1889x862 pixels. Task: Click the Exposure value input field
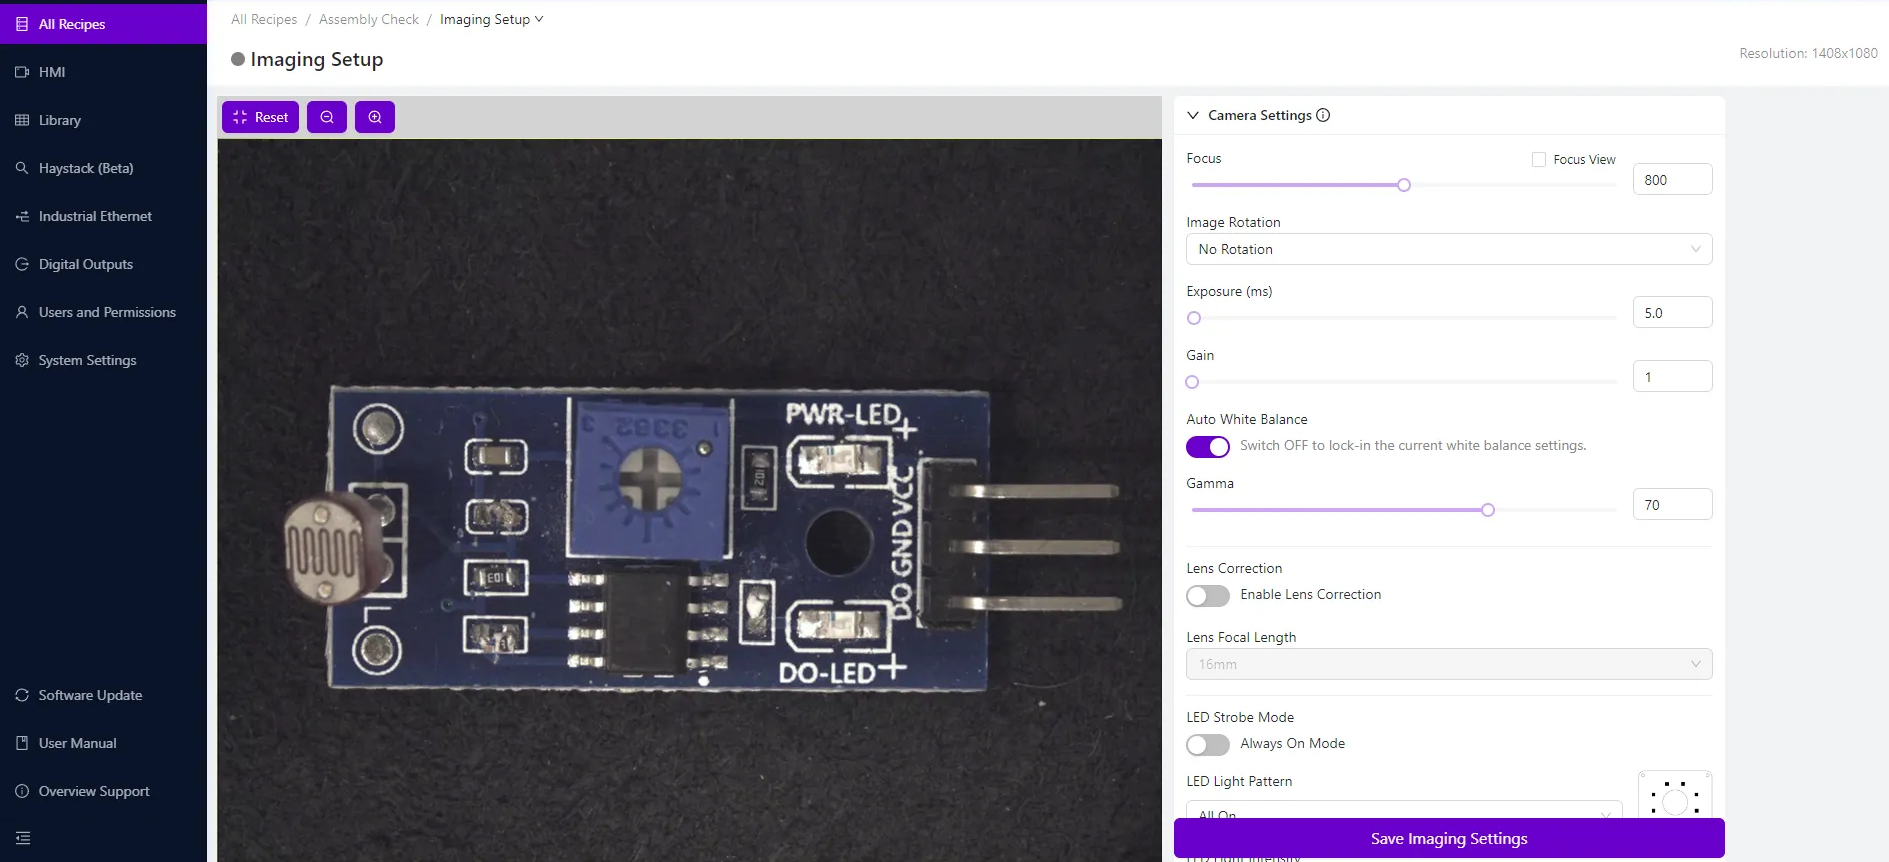(x=1671, y=313)
